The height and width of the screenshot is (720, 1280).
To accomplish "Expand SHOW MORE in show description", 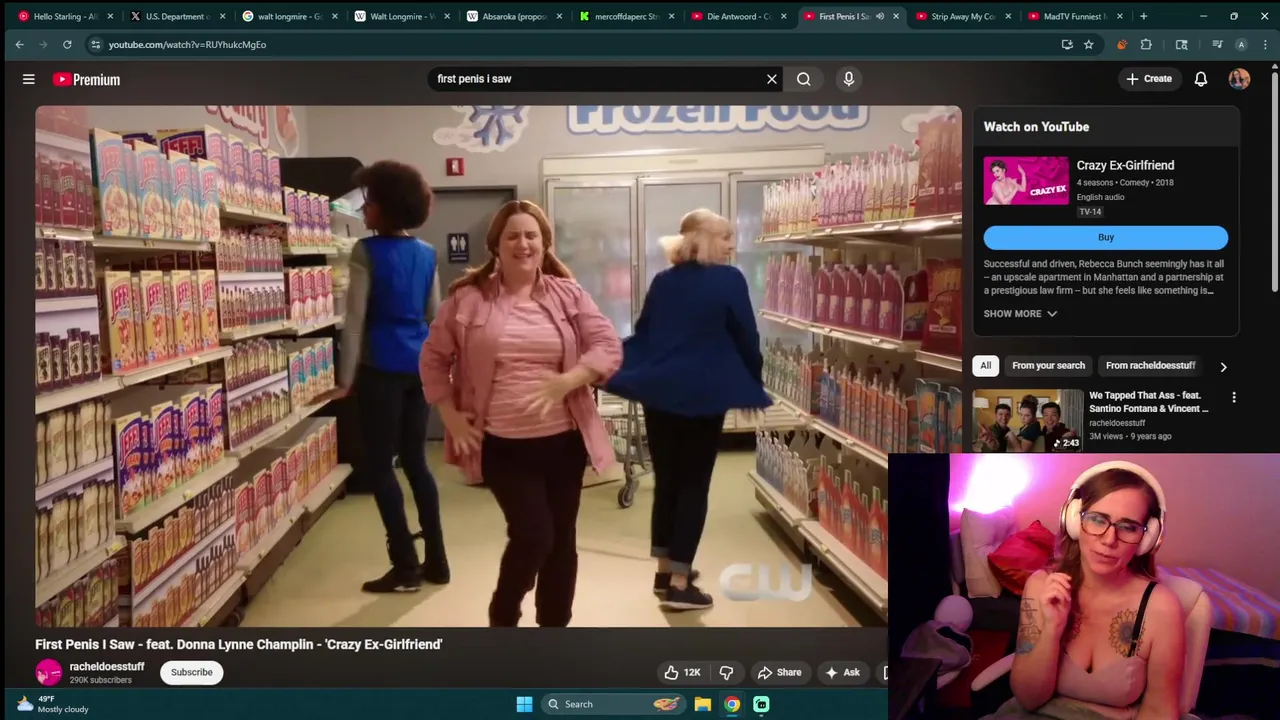I will pyautogui.click(x=1020, y=314).
